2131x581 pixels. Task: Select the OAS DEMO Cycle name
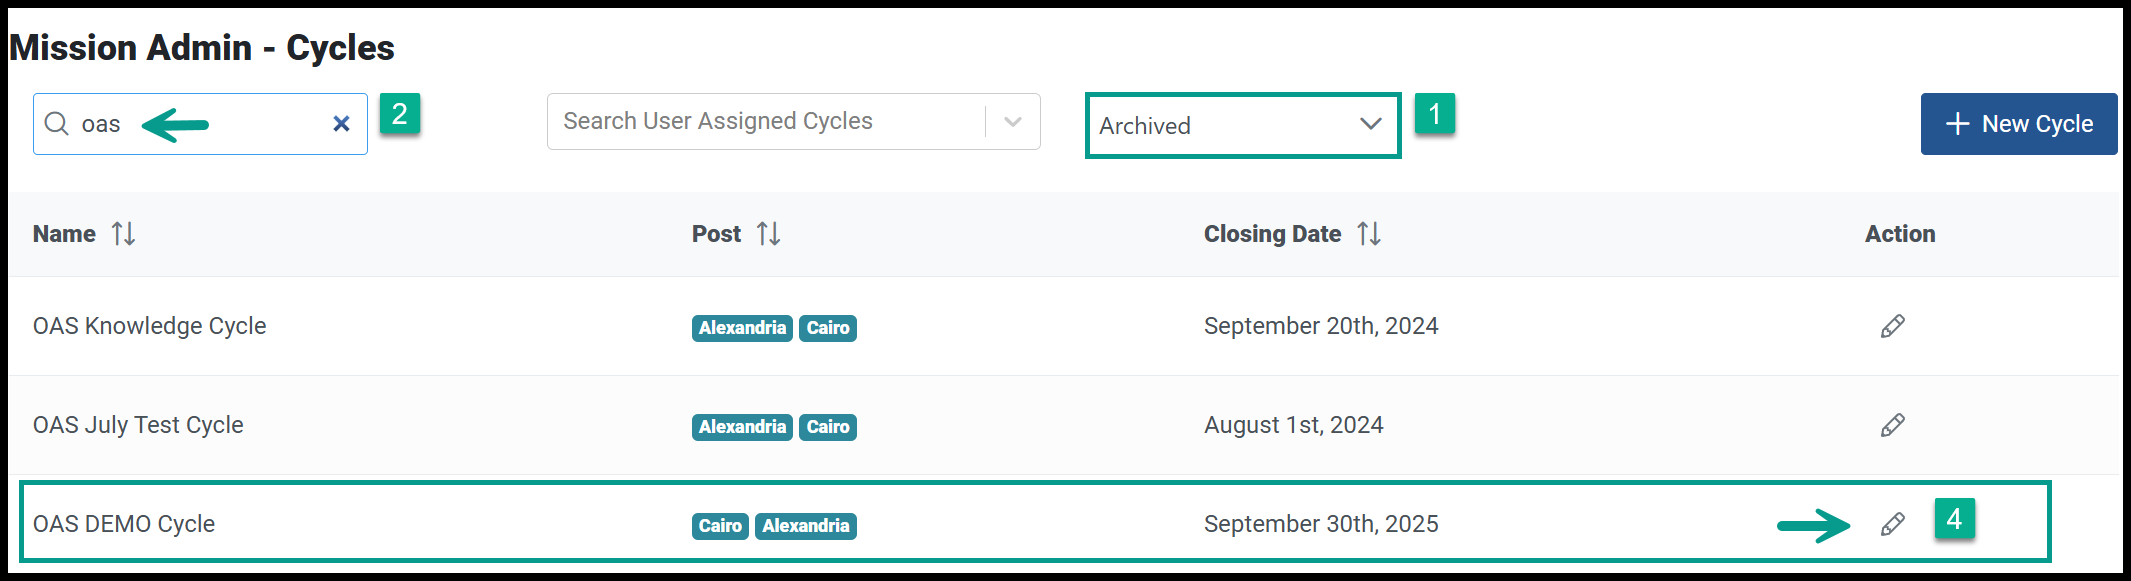click(124, 524)
